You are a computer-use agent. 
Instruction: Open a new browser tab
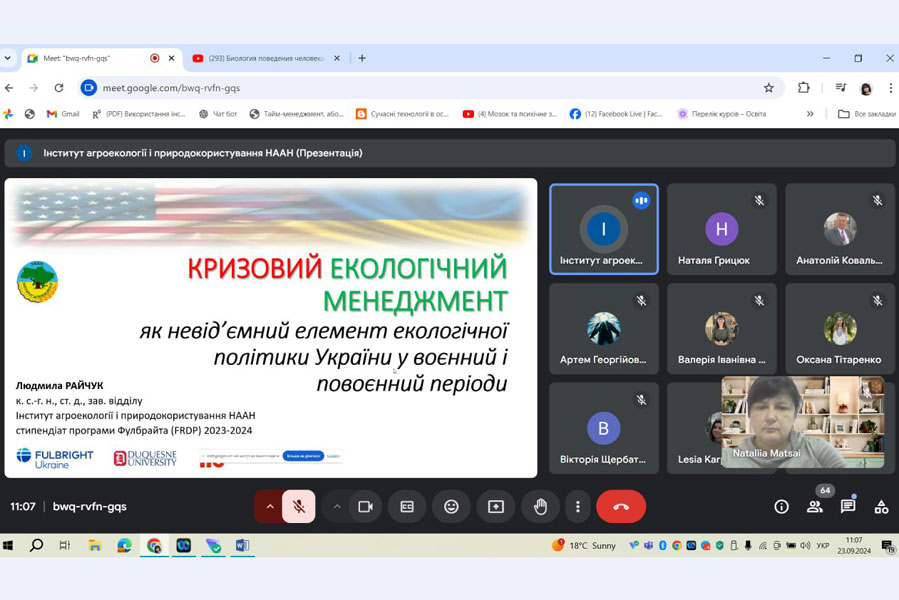(x=362, y=59)
